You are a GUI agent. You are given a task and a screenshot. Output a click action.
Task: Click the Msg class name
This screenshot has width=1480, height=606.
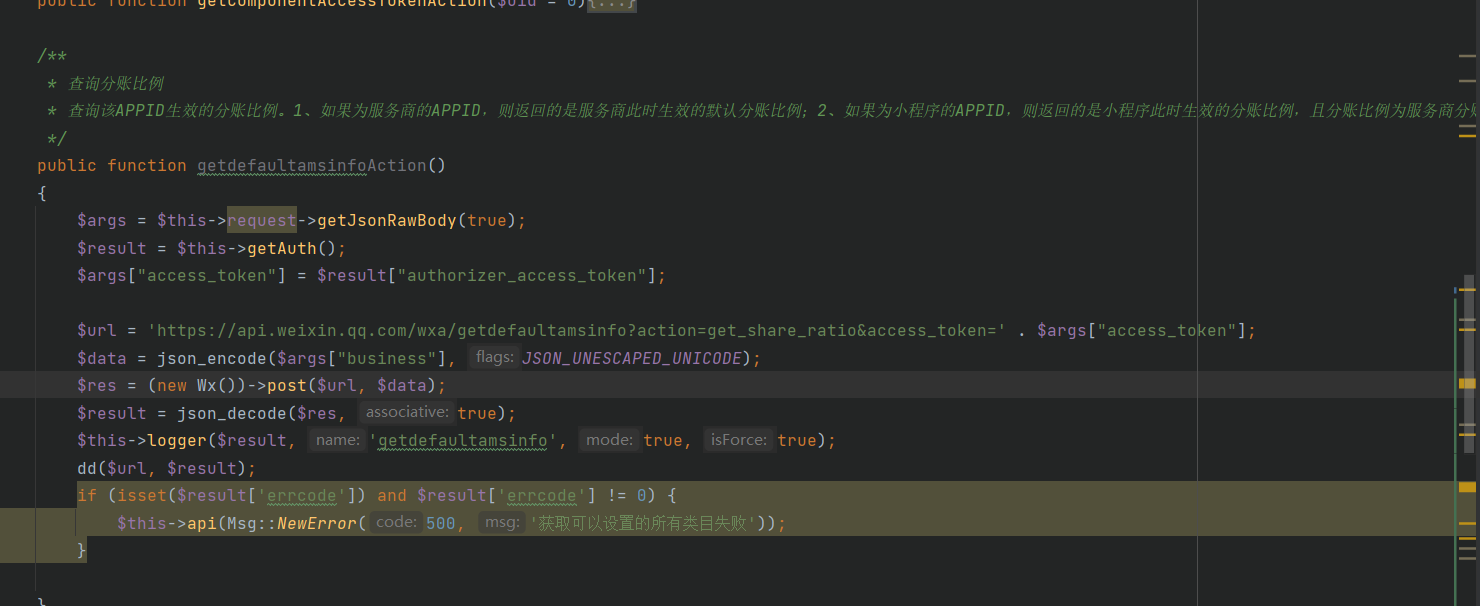(x=242, y=523)
